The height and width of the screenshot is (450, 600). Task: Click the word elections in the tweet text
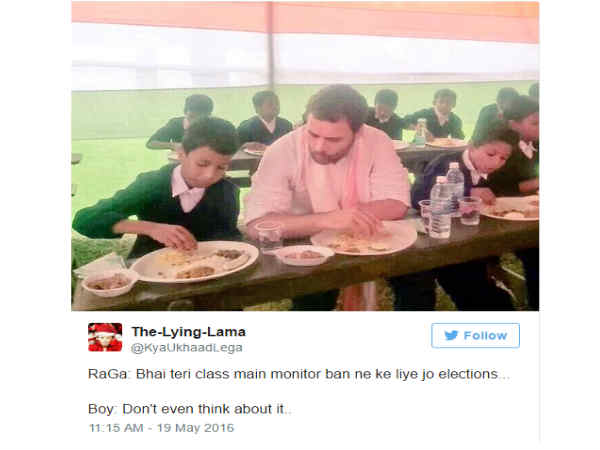474,374
